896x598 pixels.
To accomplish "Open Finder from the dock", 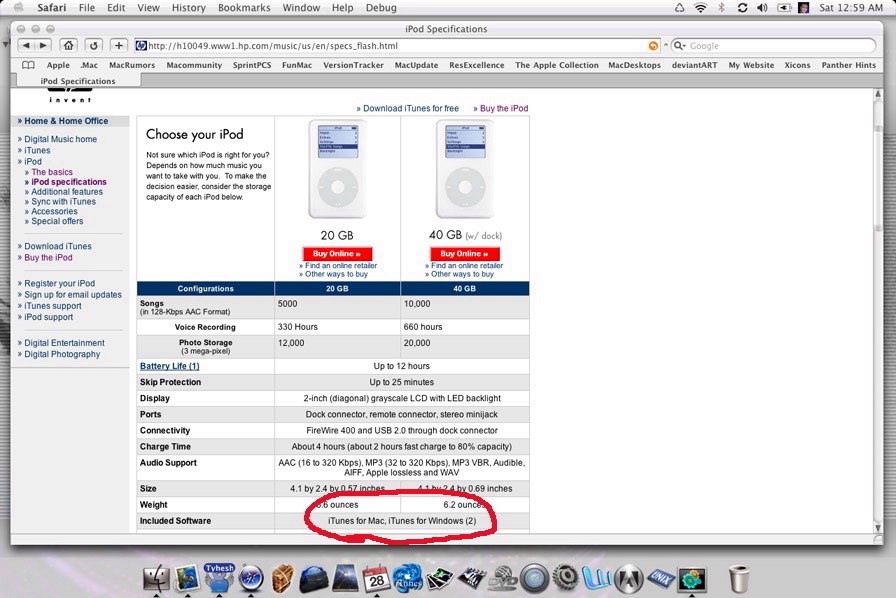I will [x=156, y=579].
